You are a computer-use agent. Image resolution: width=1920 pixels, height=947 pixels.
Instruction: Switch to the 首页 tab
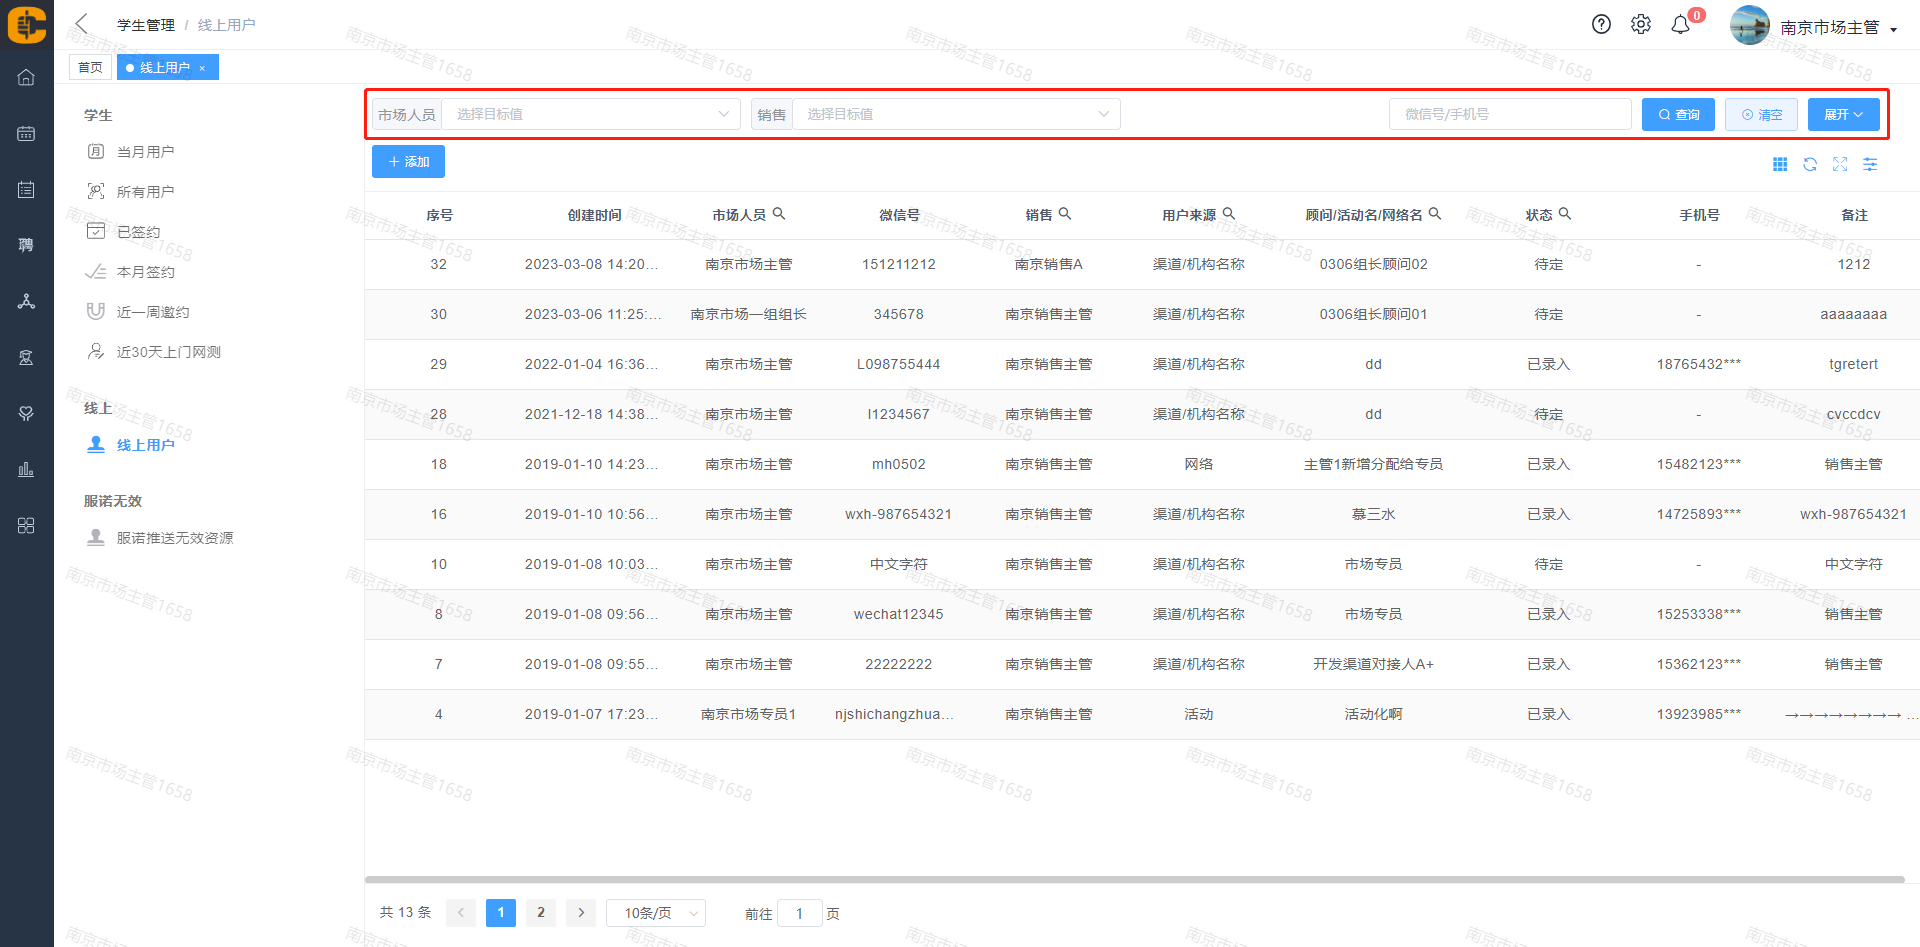point(90,67)
